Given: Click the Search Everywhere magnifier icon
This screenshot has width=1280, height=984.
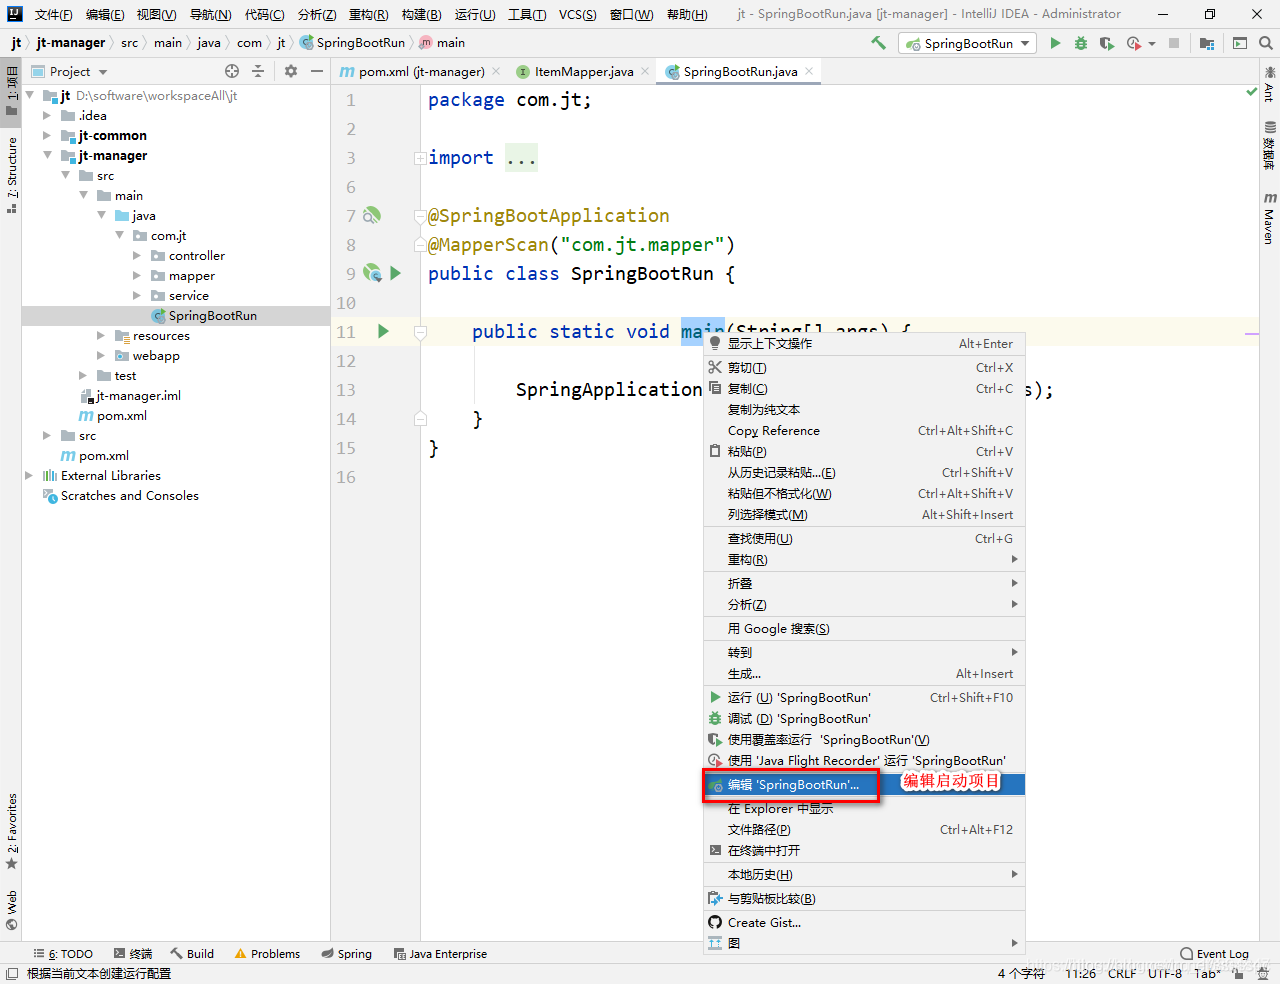Looking at the screenshot, I should click(x=1265, y=43).
